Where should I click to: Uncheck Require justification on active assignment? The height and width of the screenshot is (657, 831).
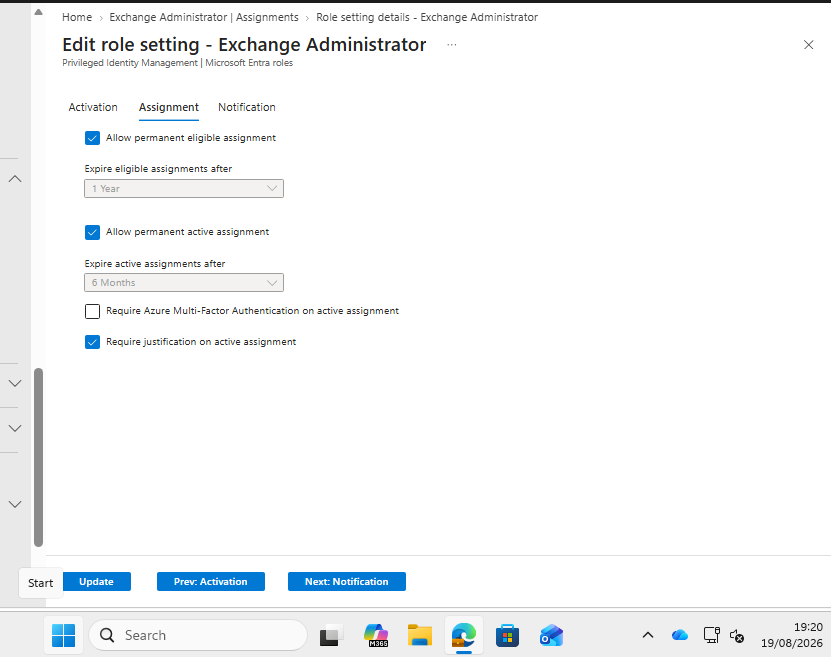[x=92, y=342]
